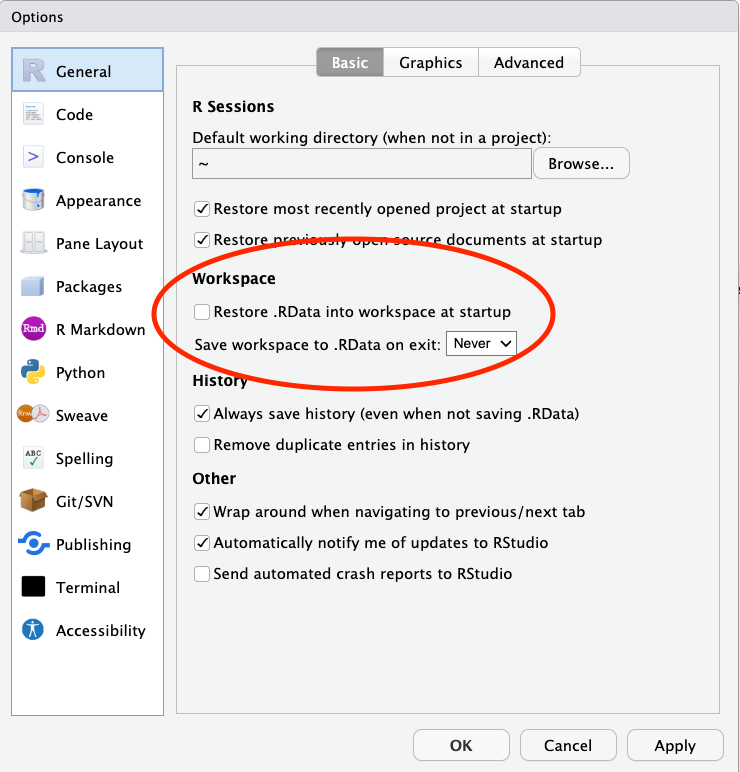Image resolution: width=740 pixels, height=772 pixels.
Task: Open the Accessibility options icon
Action: [33, 630]
